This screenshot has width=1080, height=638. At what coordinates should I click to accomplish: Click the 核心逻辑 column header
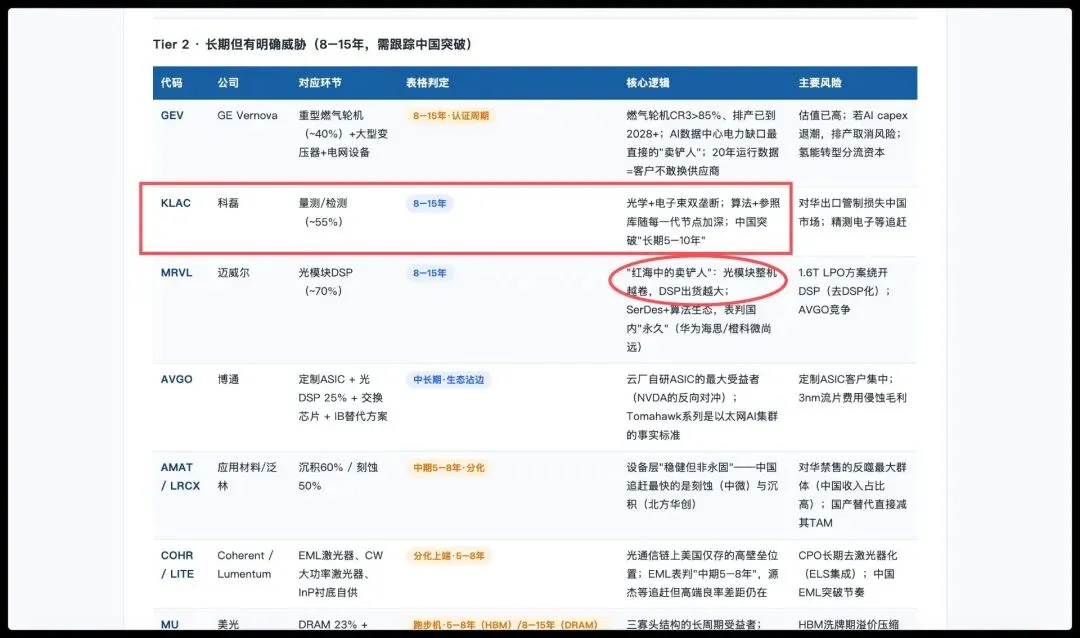pyautogui.click(x=647, y=83)
